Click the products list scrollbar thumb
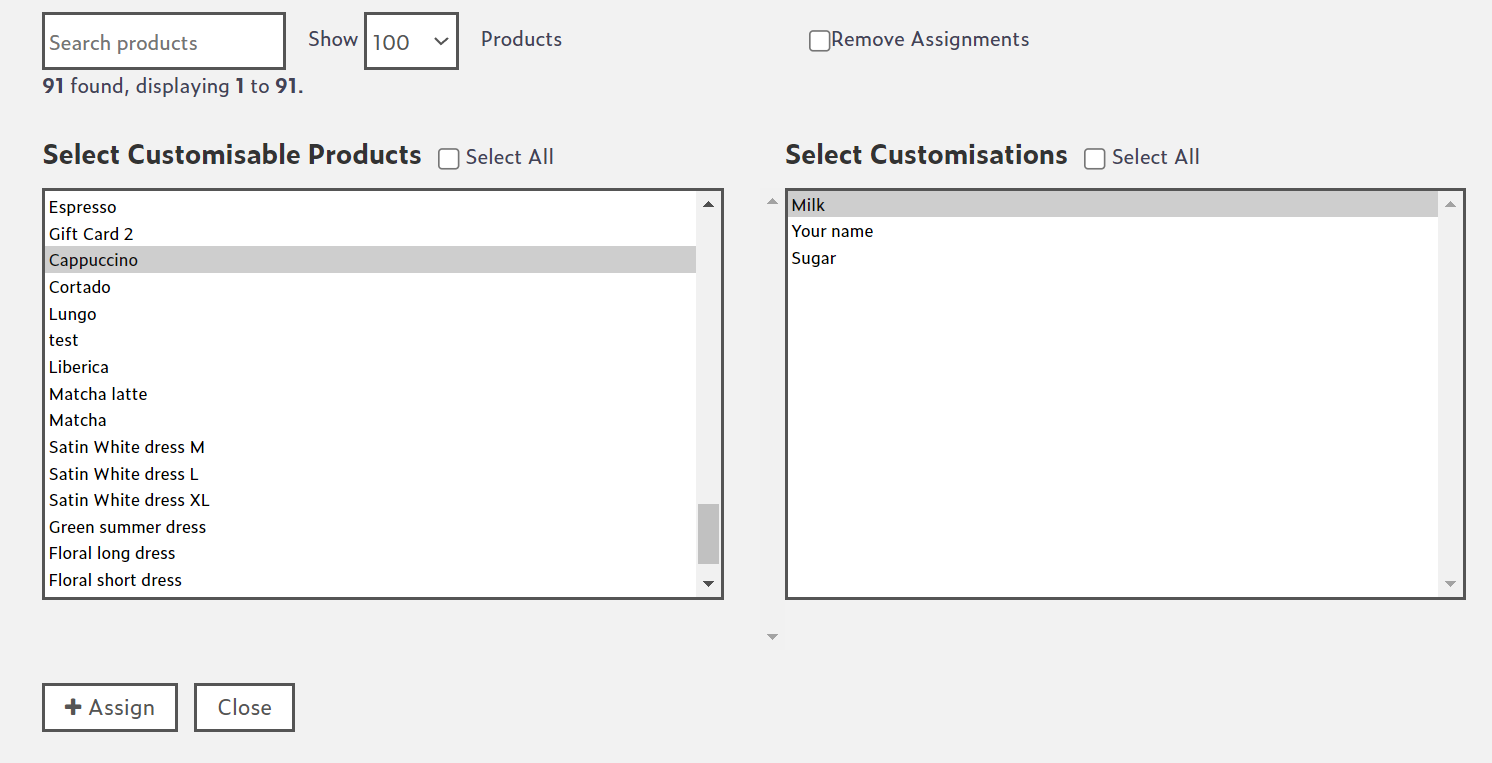 coord(708,534)
